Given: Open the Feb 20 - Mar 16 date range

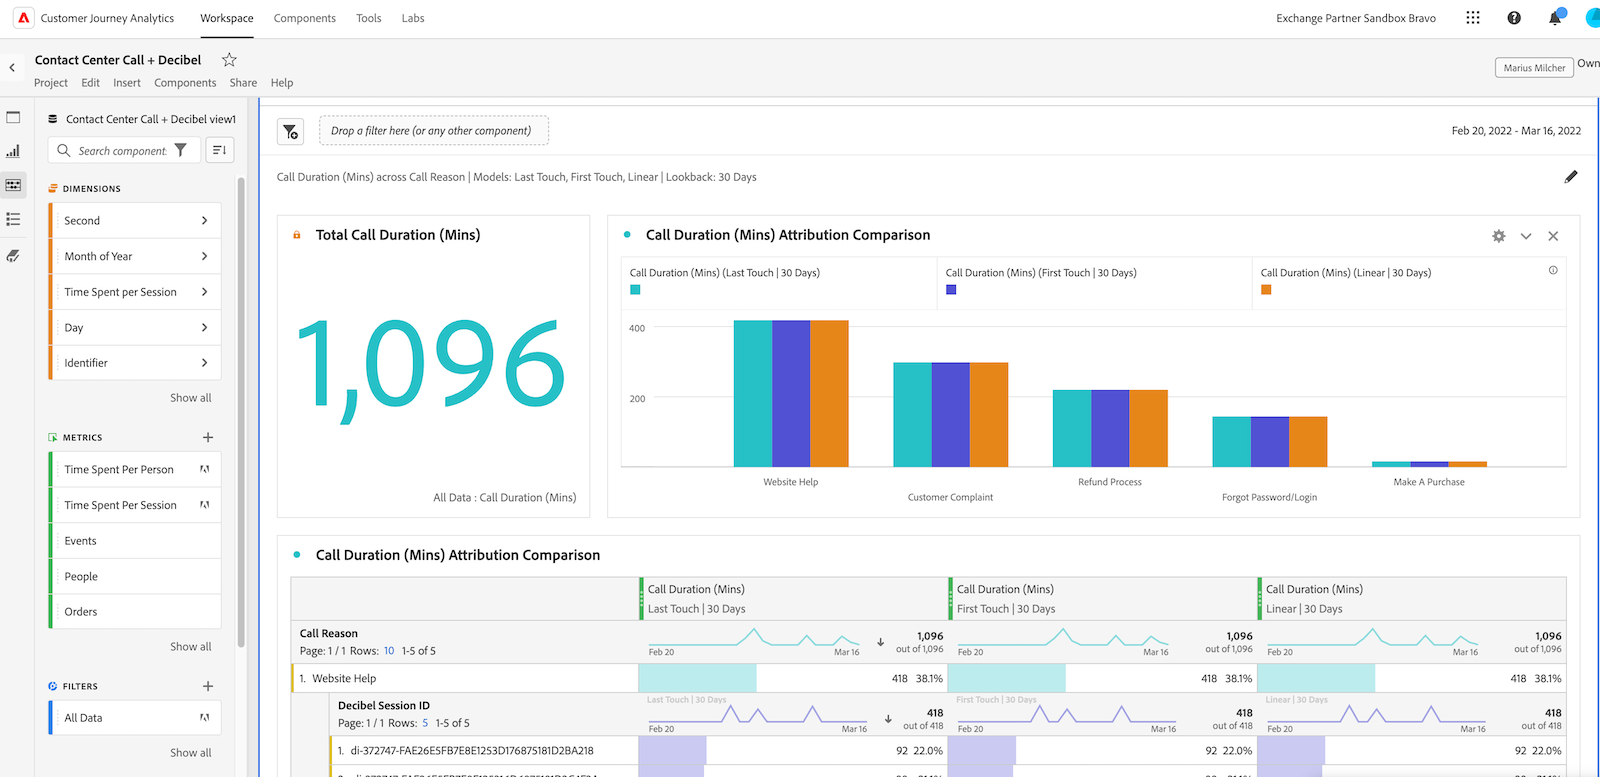Looking at the screenshot, I should point(1516,131).
